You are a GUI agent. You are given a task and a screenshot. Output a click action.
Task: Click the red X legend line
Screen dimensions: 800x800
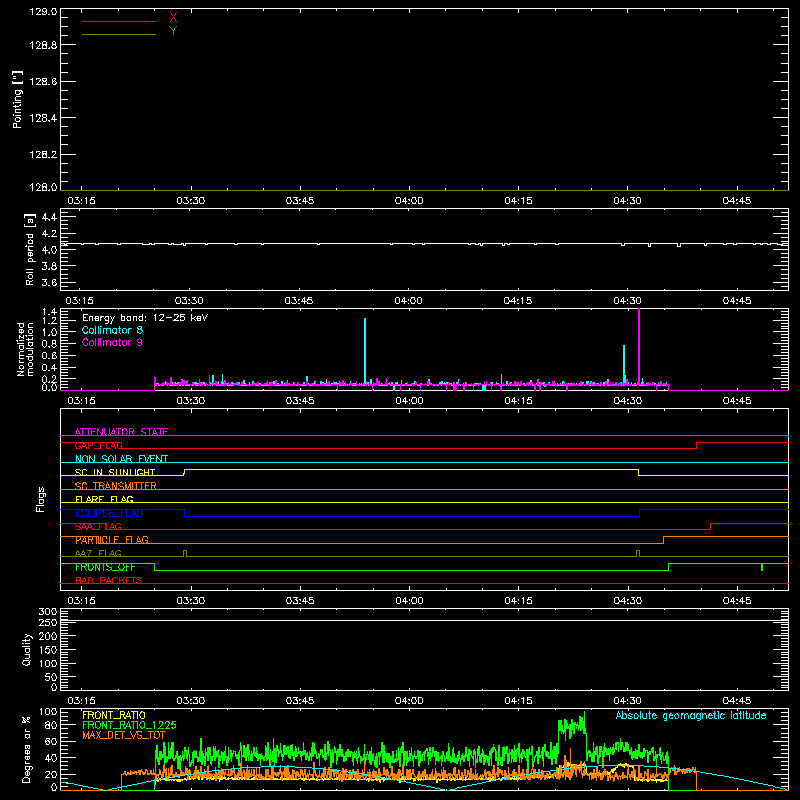point(118,21)
